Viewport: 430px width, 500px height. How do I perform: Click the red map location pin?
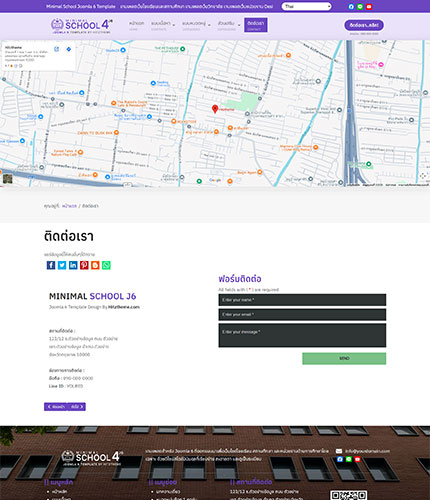tap(215, 109)
